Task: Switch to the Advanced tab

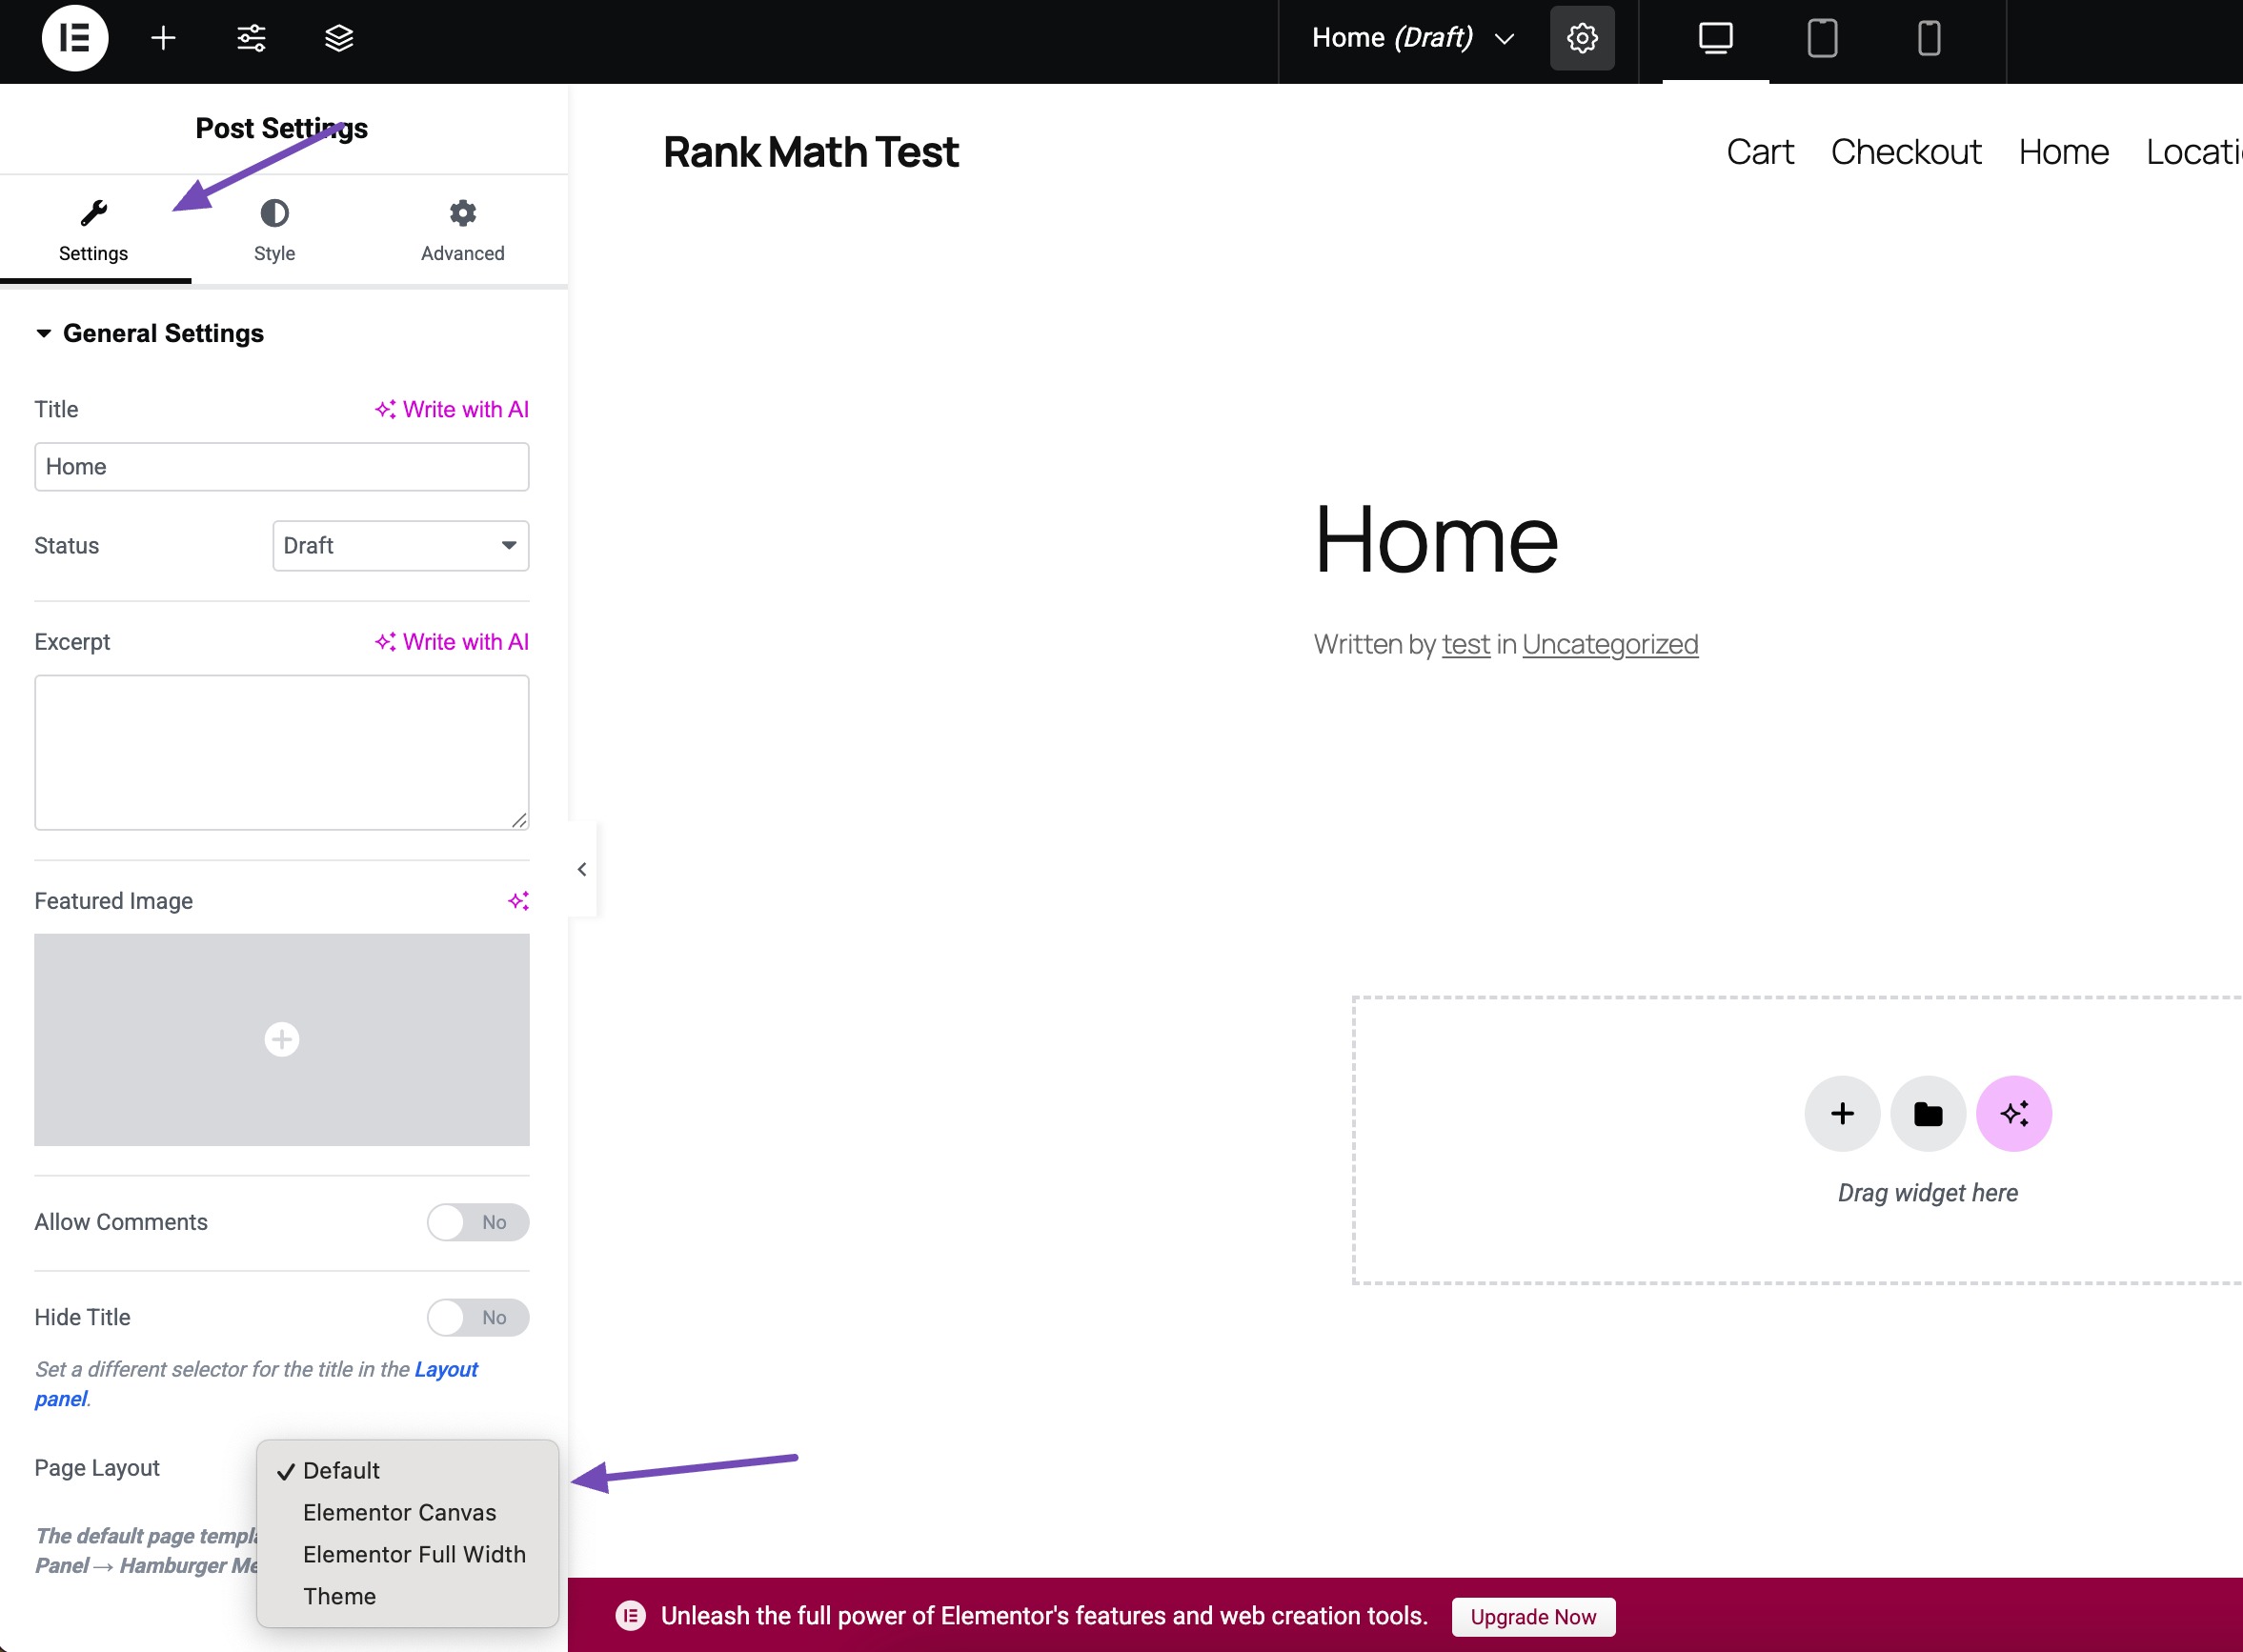Action: click(463, 231)
